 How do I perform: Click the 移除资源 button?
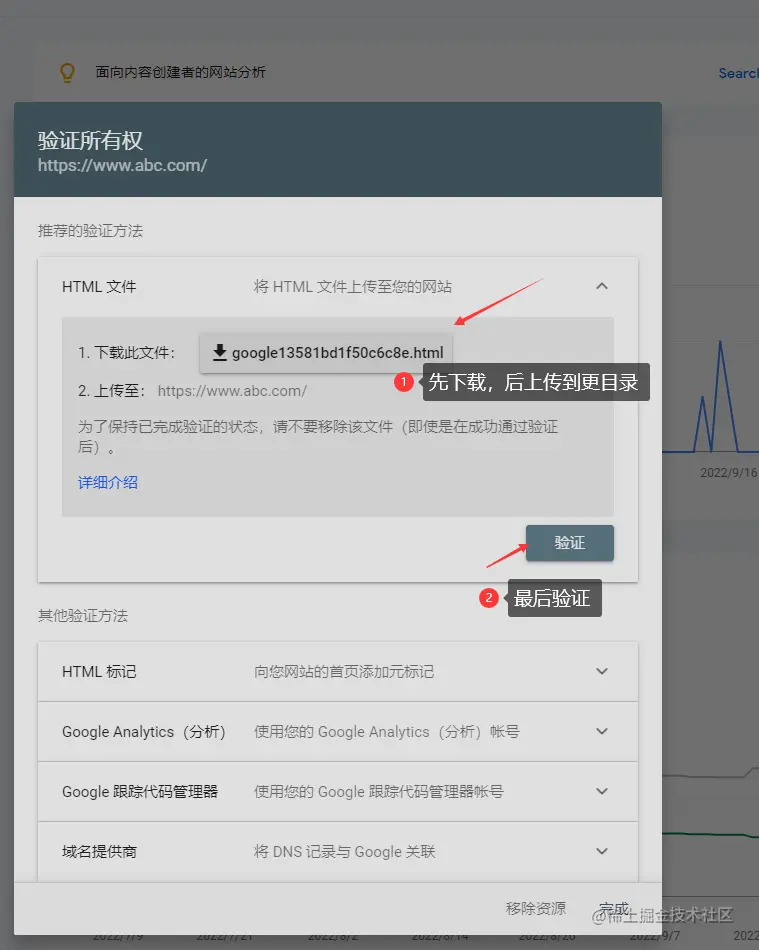(535, 908)
